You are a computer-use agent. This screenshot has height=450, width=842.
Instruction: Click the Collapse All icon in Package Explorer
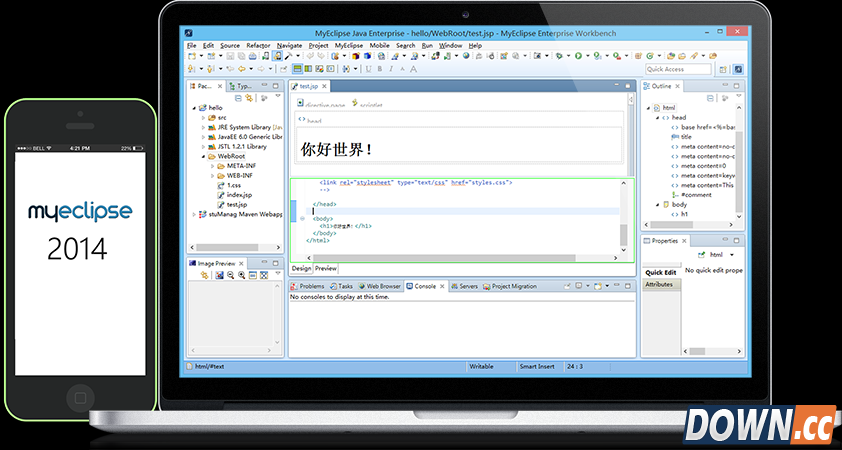[238, 98]
